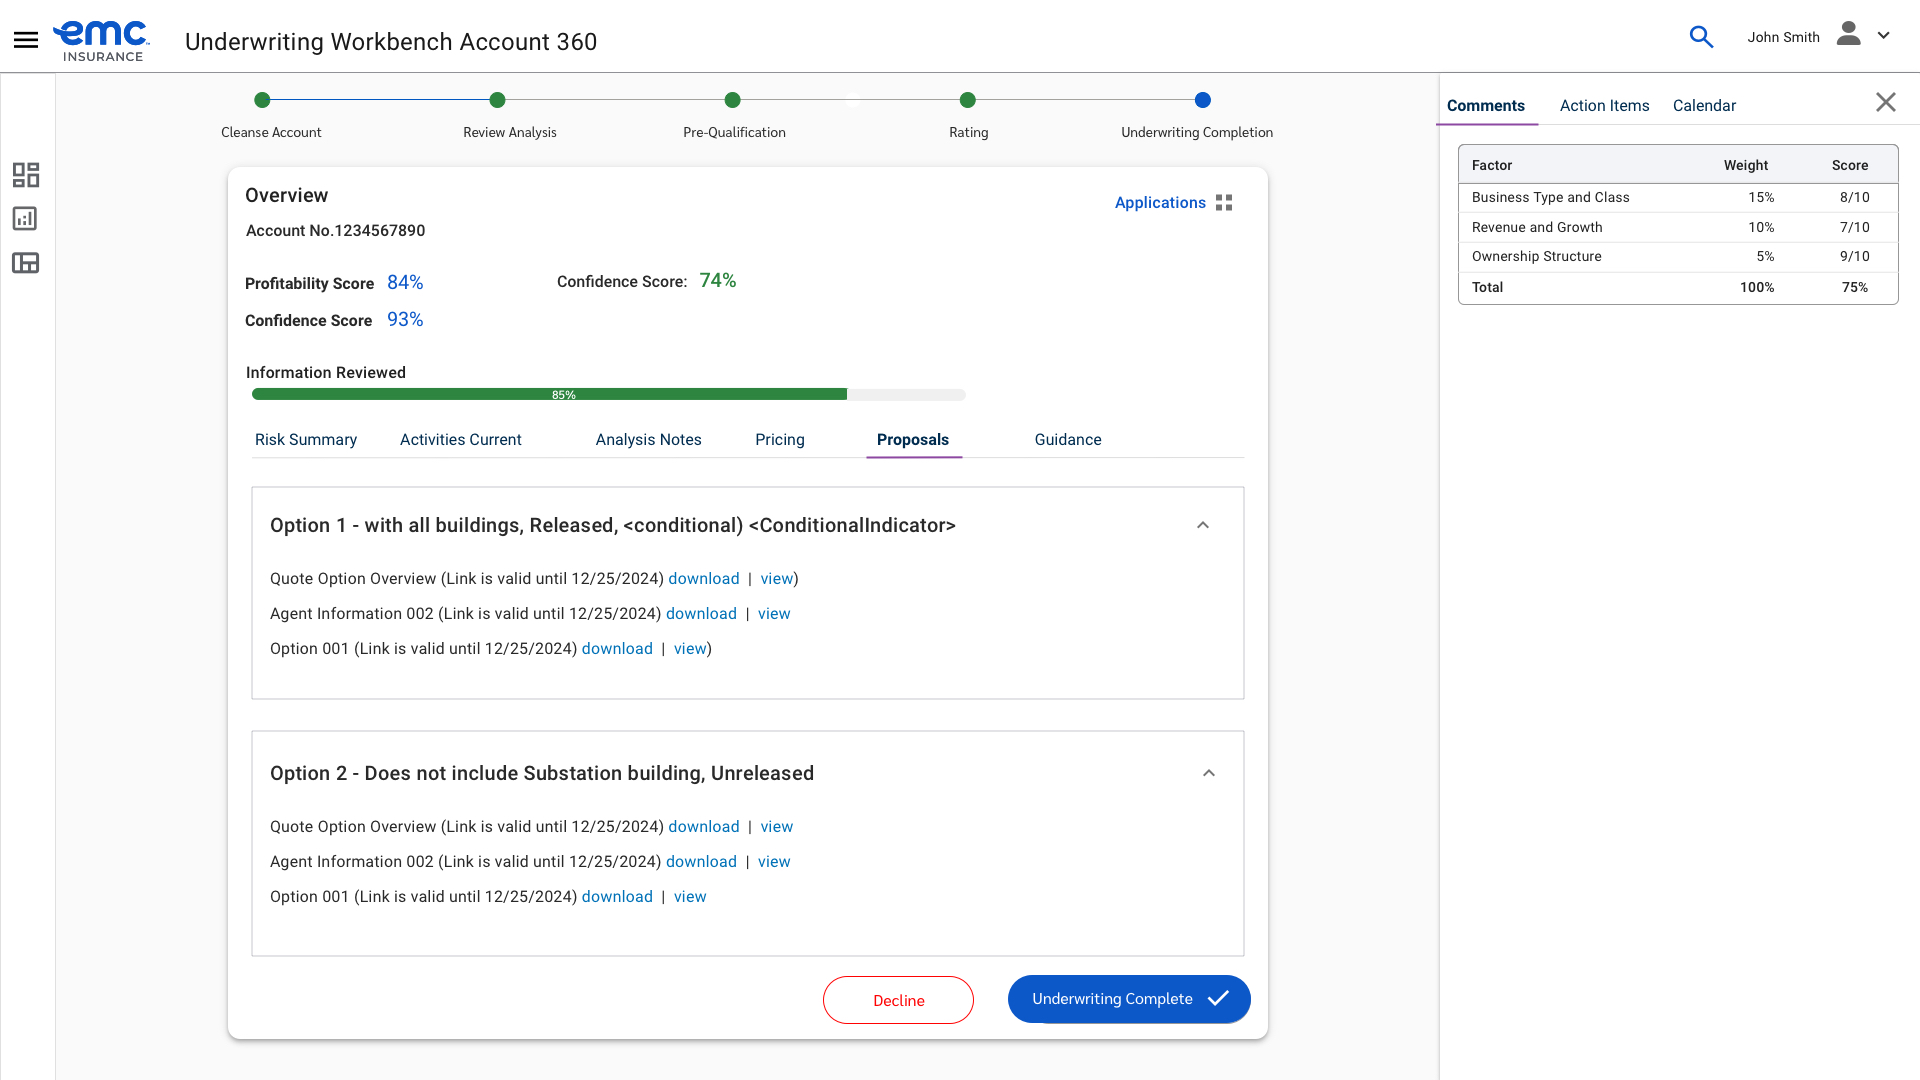
Task: Click the Rating step marker
Action: 967,100
